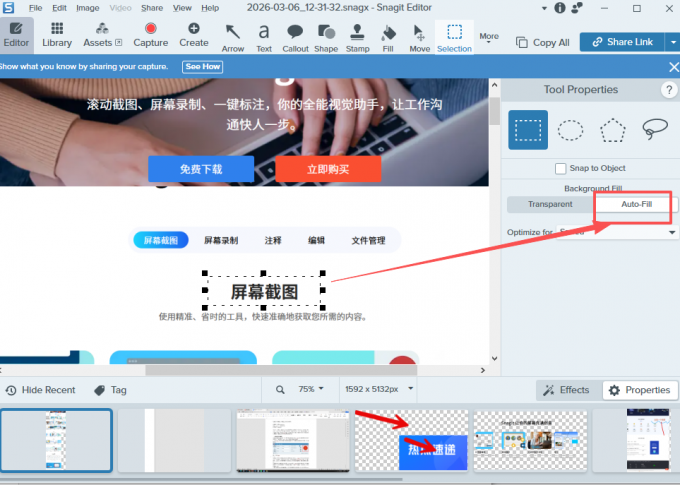Choose freehand lasso selection shape
Viewport: 680px width, 485px height.
[x=654, y=129]
